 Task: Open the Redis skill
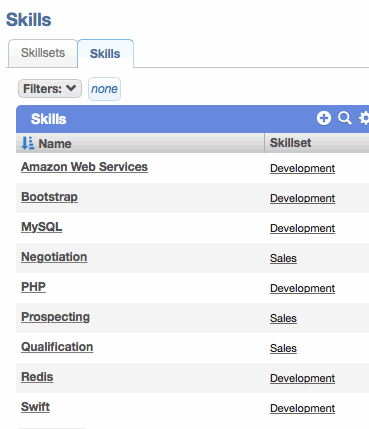[37, 377]
